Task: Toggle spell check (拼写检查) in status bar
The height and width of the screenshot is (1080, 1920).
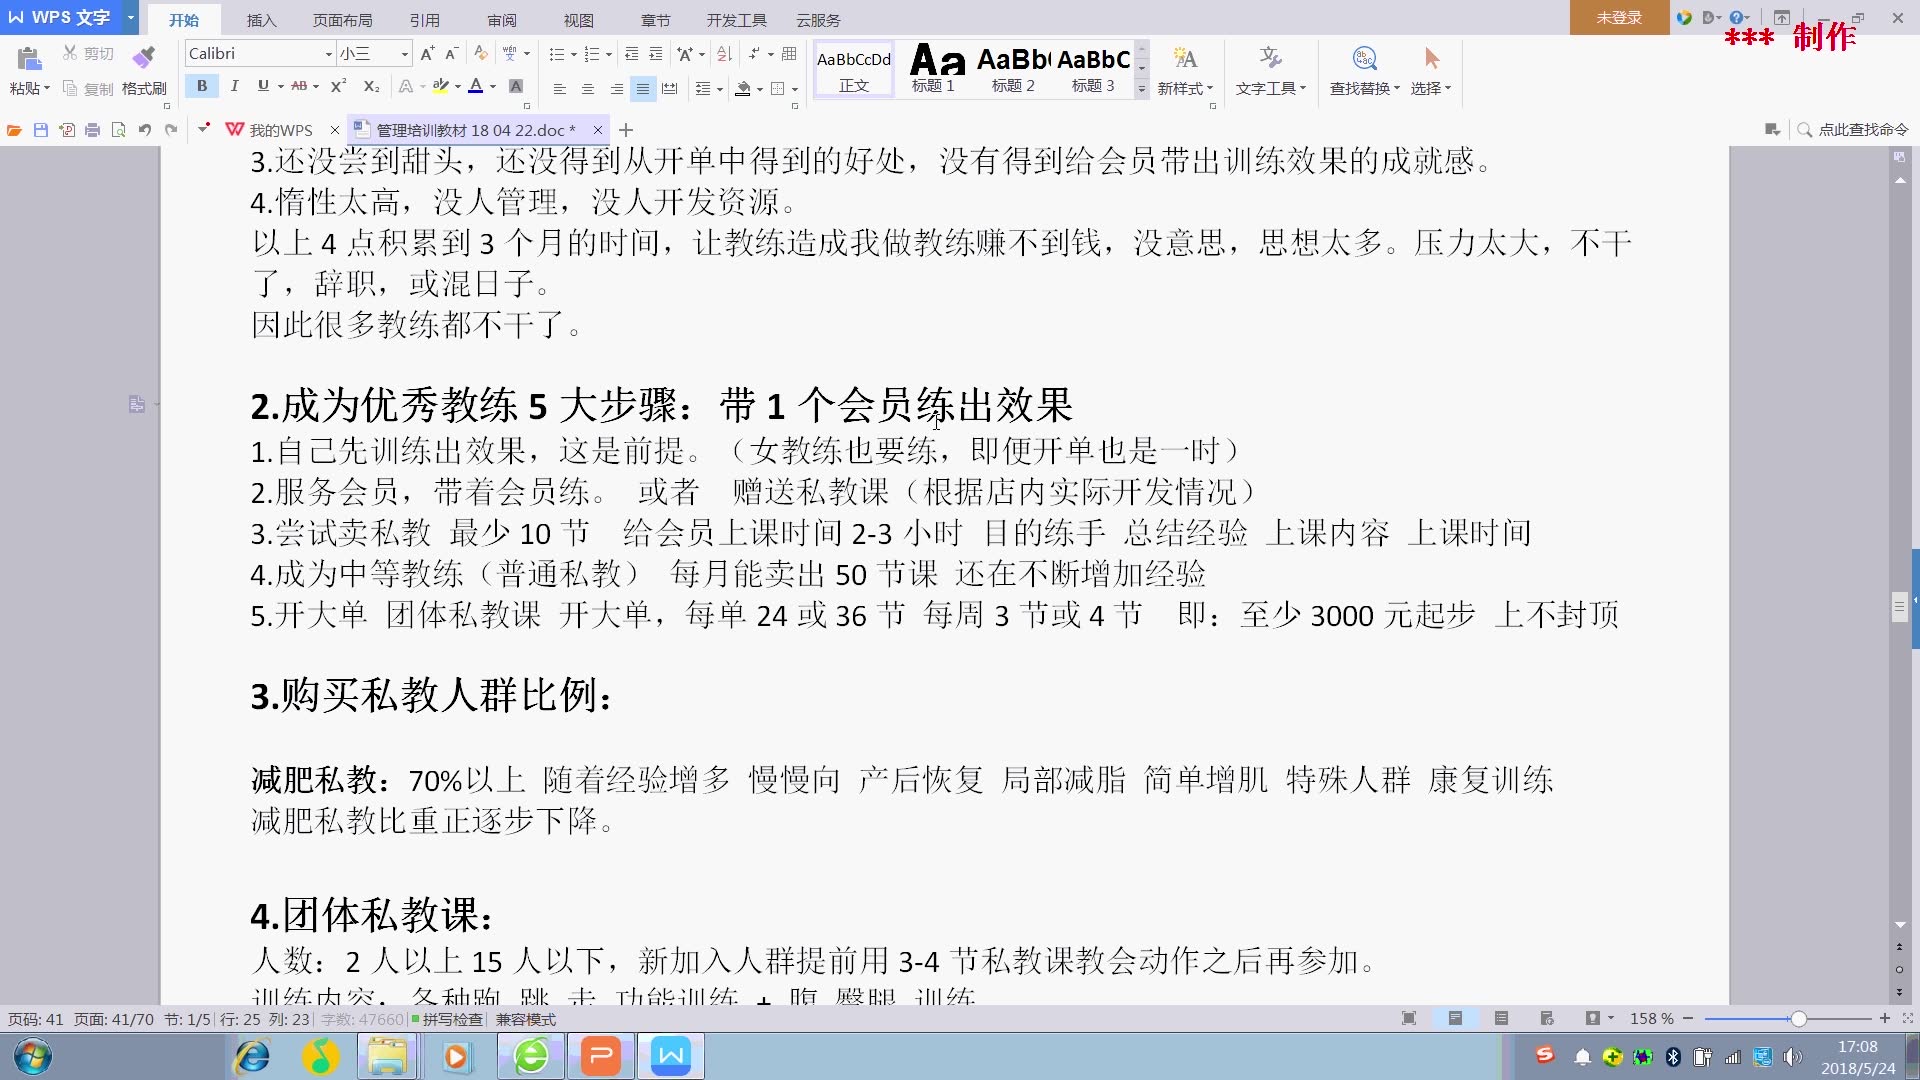Action: coord(447,1019)
